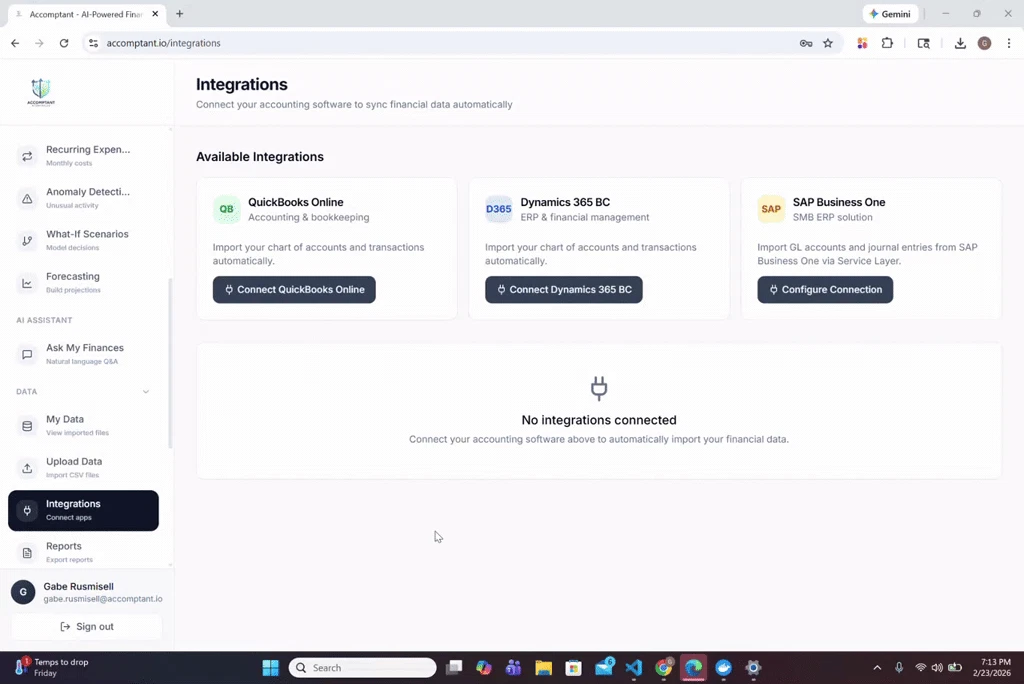
Task: Collapse the DATA section chevron
Action: tap(146, 392)
